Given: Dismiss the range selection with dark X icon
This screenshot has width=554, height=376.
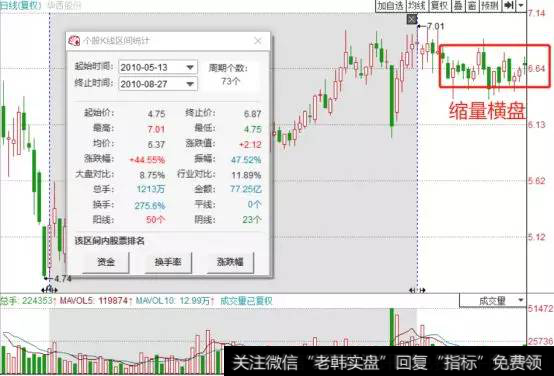Looking at the screenshot, I should coord(412,19).
